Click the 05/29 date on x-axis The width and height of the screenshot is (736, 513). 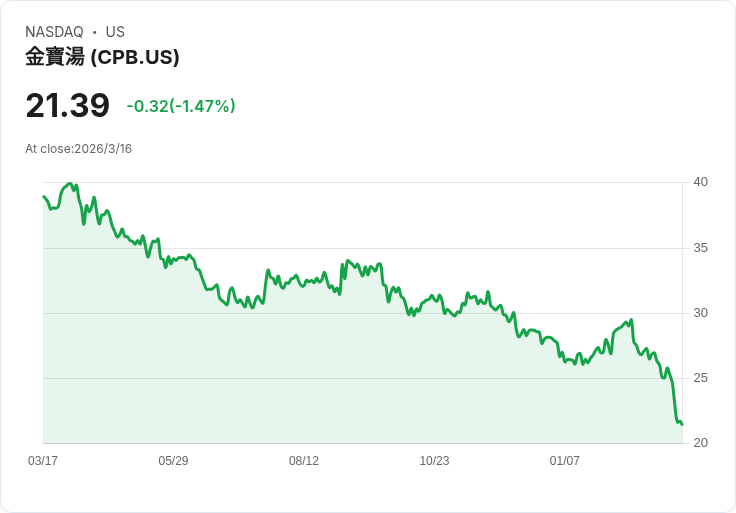(x=173, y=460)
